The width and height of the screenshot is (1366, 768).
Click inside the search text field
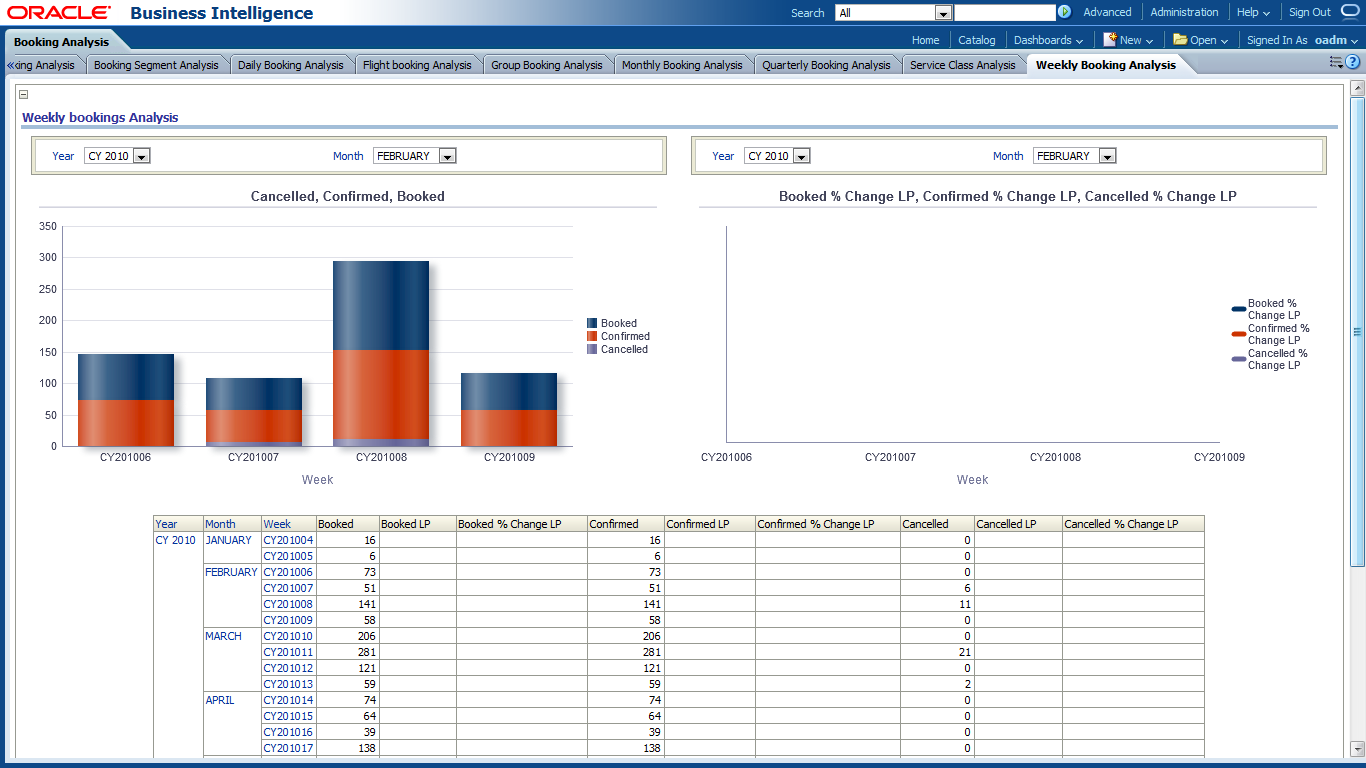click(1004, 13)
